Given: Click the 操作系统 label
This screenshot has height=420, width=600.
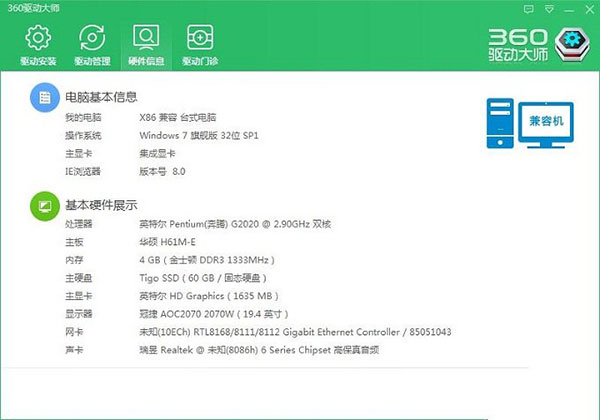Looking at the screenshot, I should [x=83, y=135].
